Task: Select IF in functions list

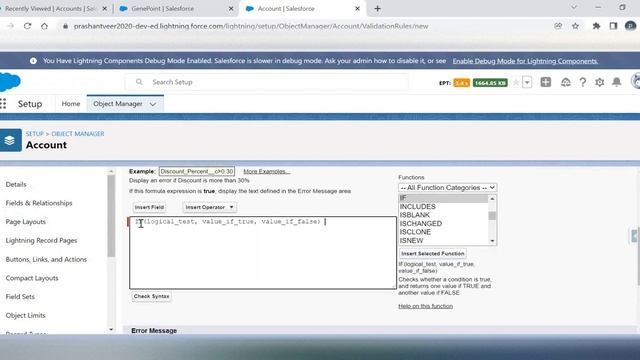Action: [x=443, y=198]
